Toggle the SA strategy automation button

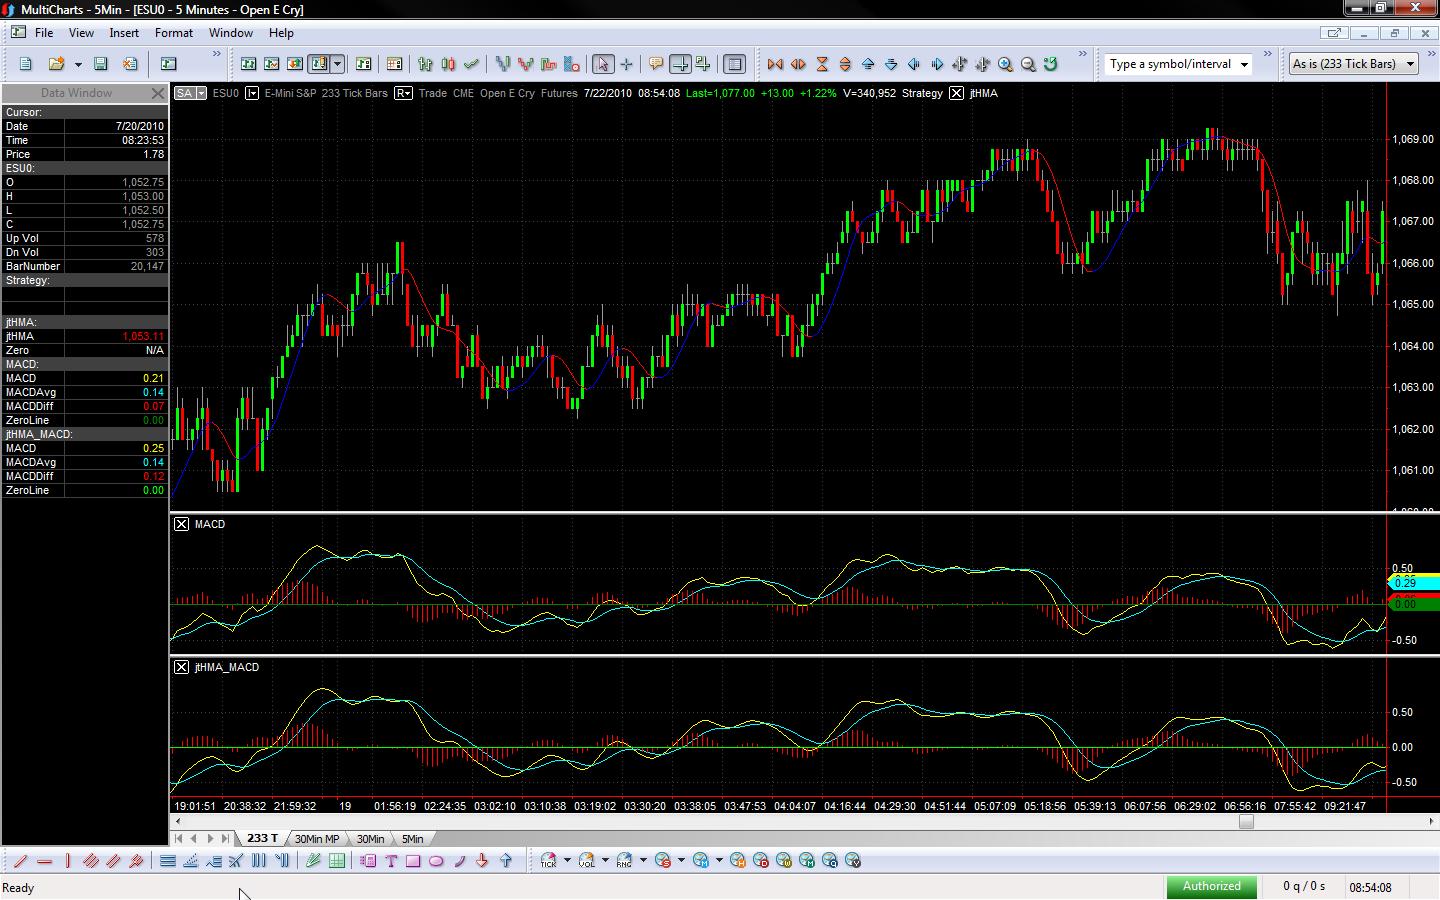tap(189, 93)
